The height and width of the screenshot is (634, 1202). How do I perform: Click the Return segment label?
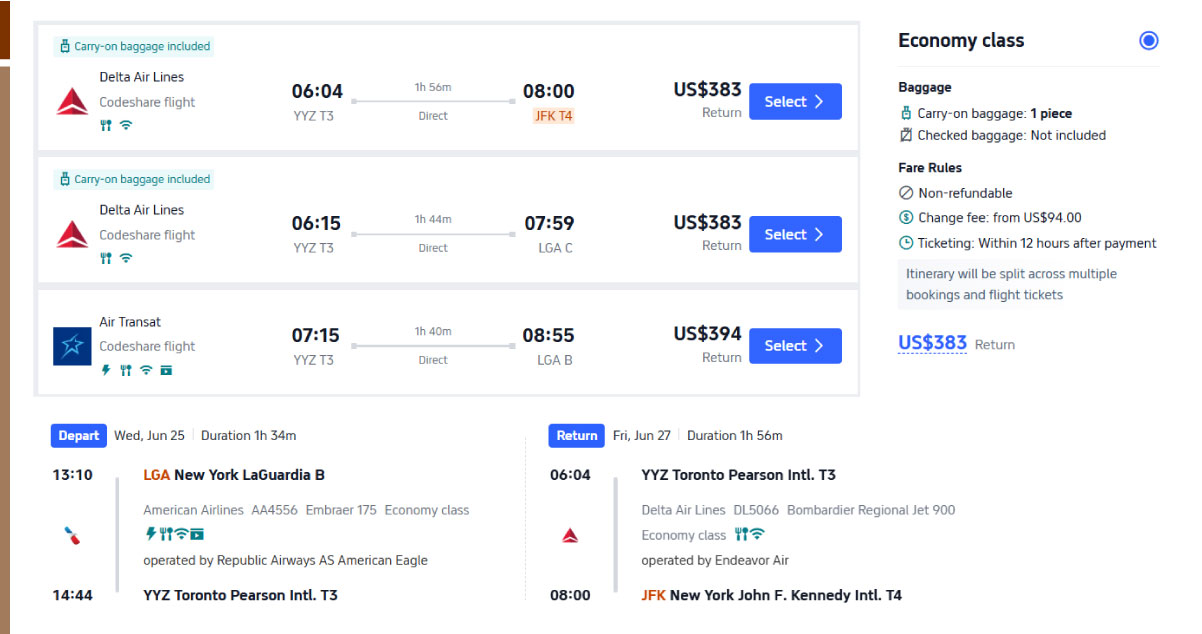pyautogui.click(x=577, y=435)
